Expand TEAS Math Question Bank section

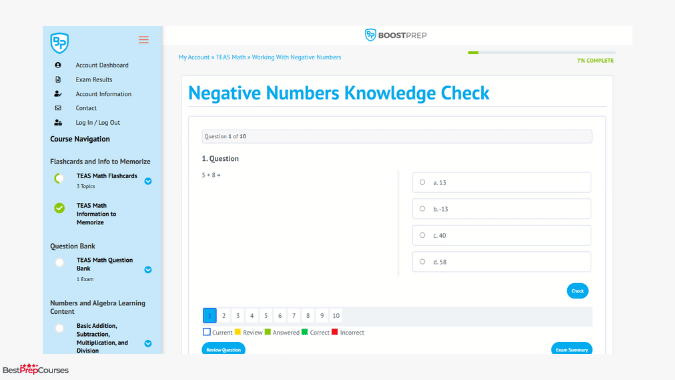148,270
